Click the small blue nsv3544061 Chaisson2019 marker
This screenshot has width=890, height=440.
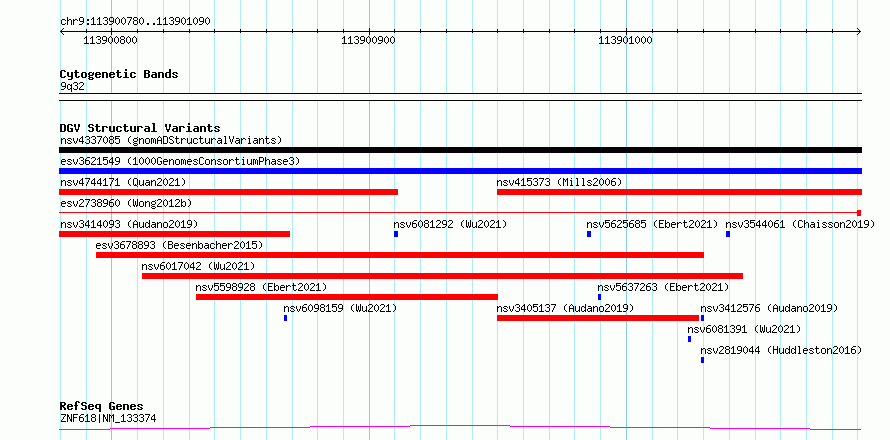click(x=728, y=234)
